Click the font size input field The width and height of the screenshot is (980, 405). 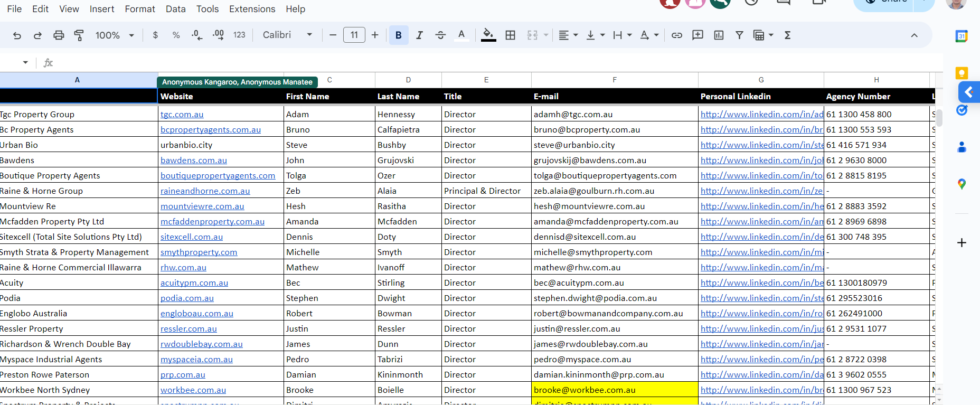pyautogui.click(x=354, y=35)
